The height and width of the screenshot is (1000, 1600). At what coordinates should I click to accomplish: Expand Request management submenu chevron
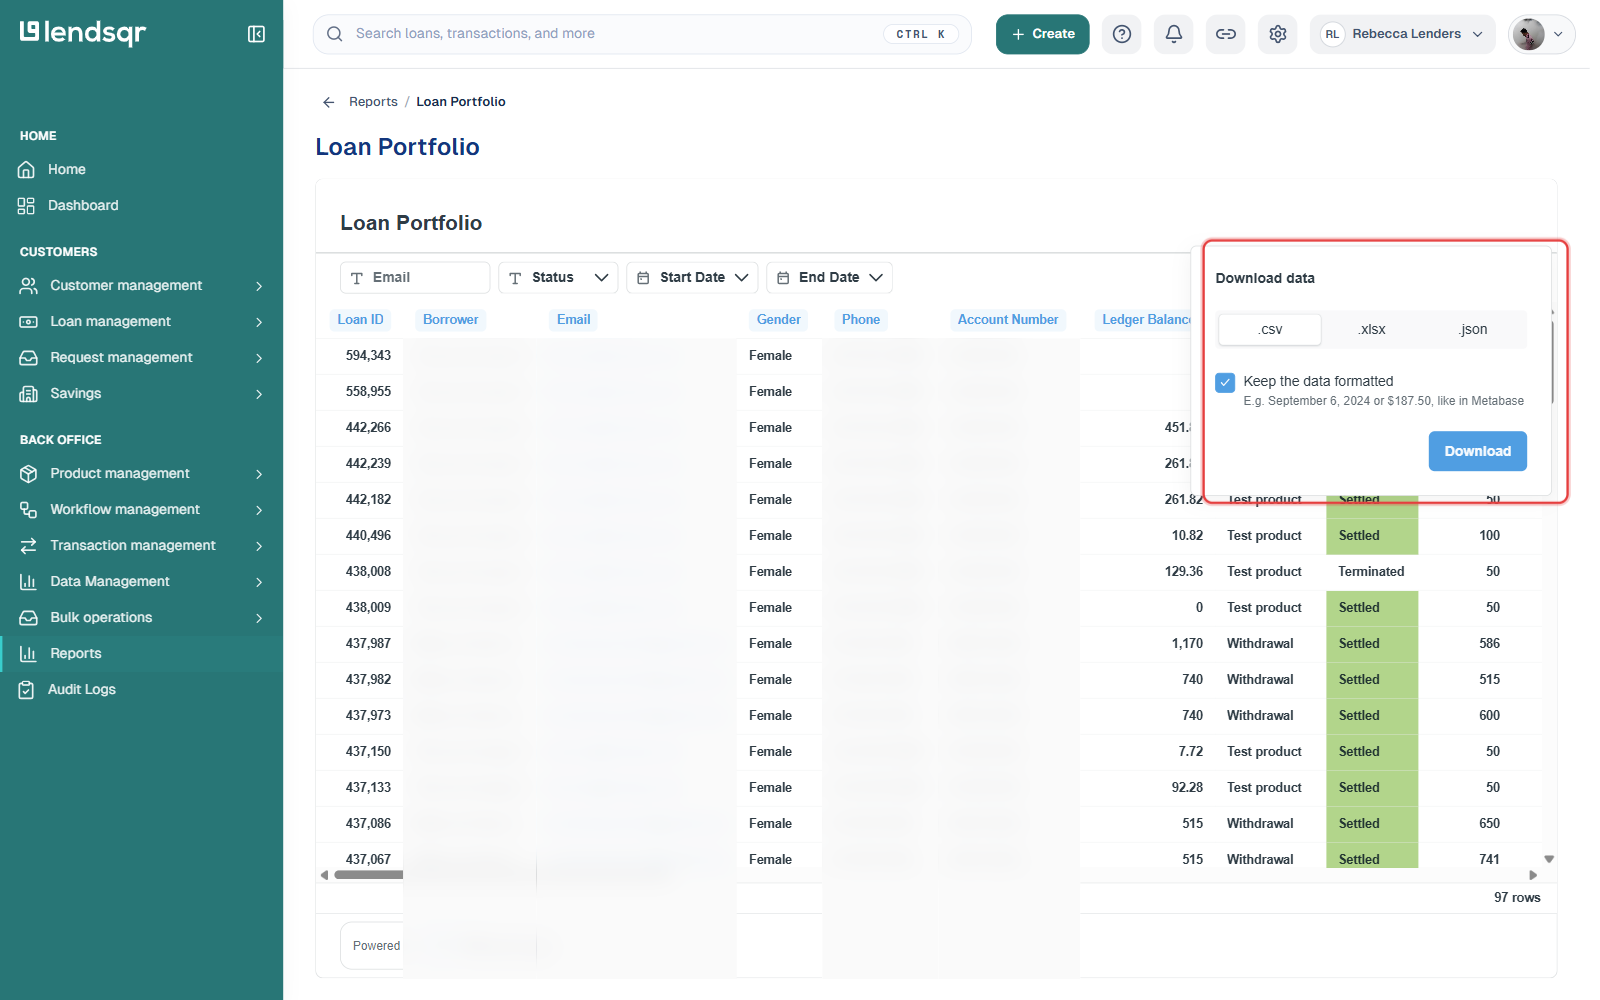259,358
